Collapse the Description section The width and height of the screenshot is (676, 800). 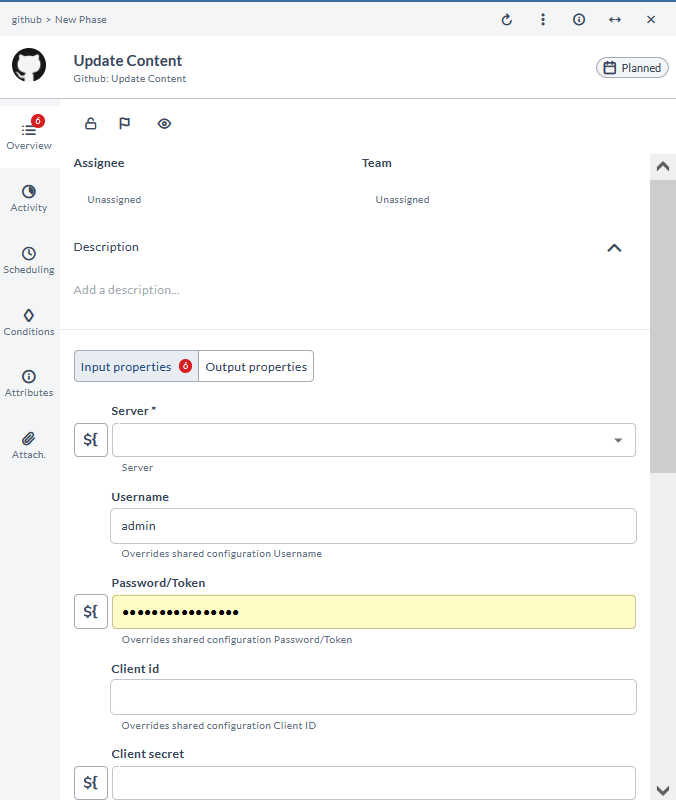(x=614, y=248)
